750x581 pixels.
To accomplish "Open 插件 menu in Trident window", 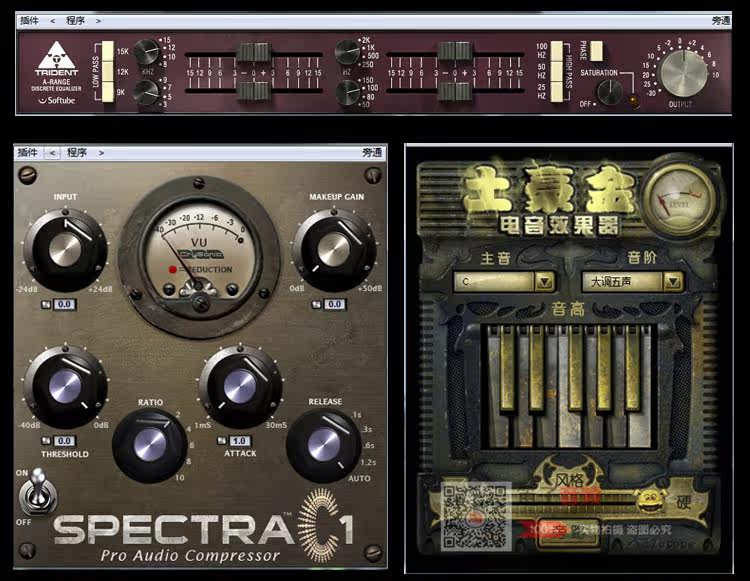I will 29,21.
